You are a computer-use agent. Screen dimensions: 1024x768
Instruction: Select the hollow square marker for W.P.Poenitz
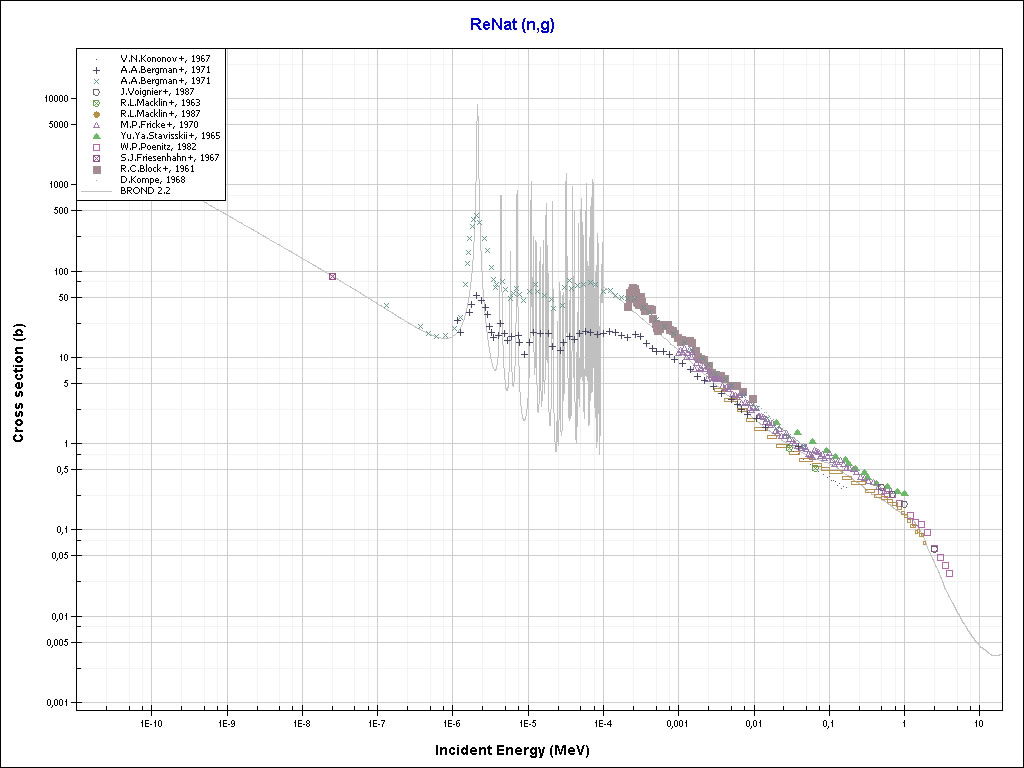(x=96, y=147)
